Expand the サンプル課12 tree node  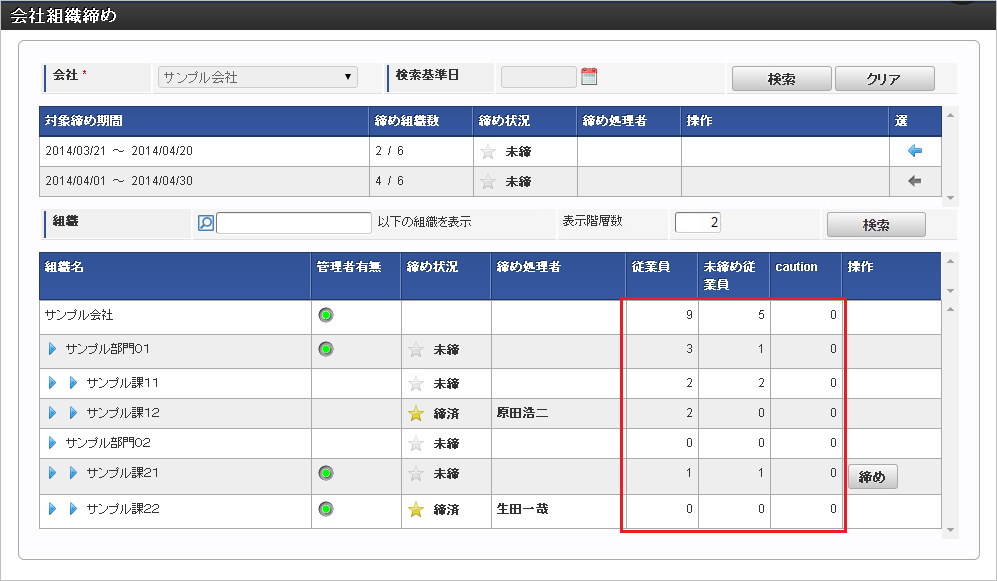(73, 413)
